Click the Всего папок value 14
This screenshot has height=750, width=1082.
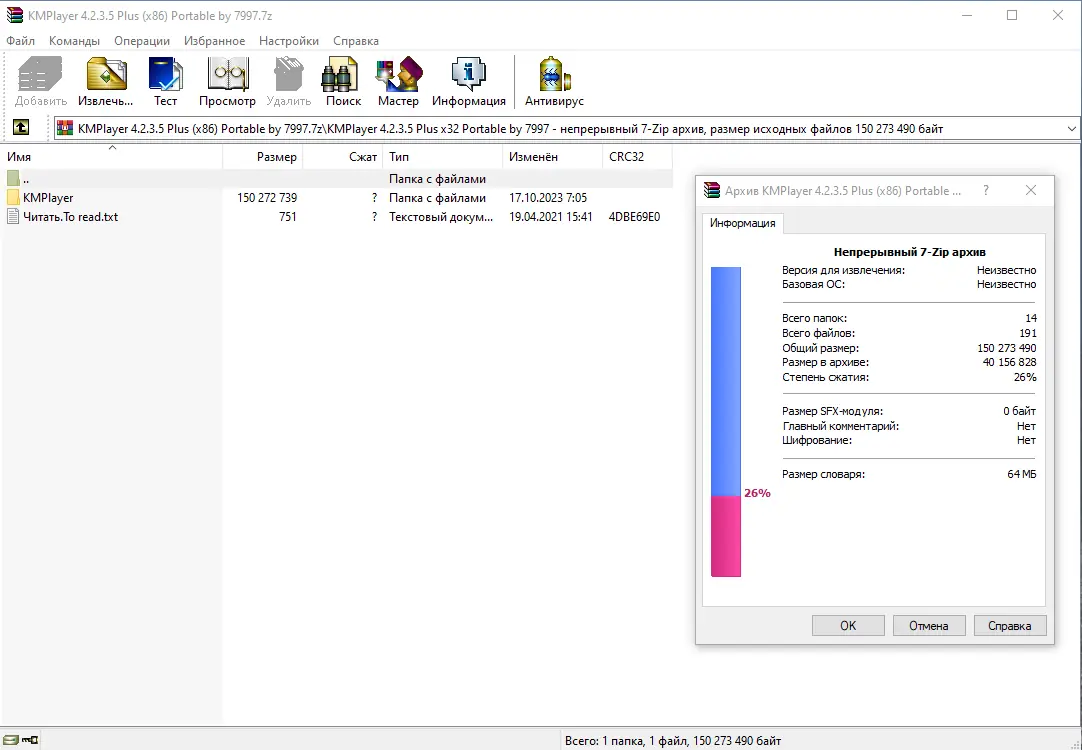point(1031,318)
